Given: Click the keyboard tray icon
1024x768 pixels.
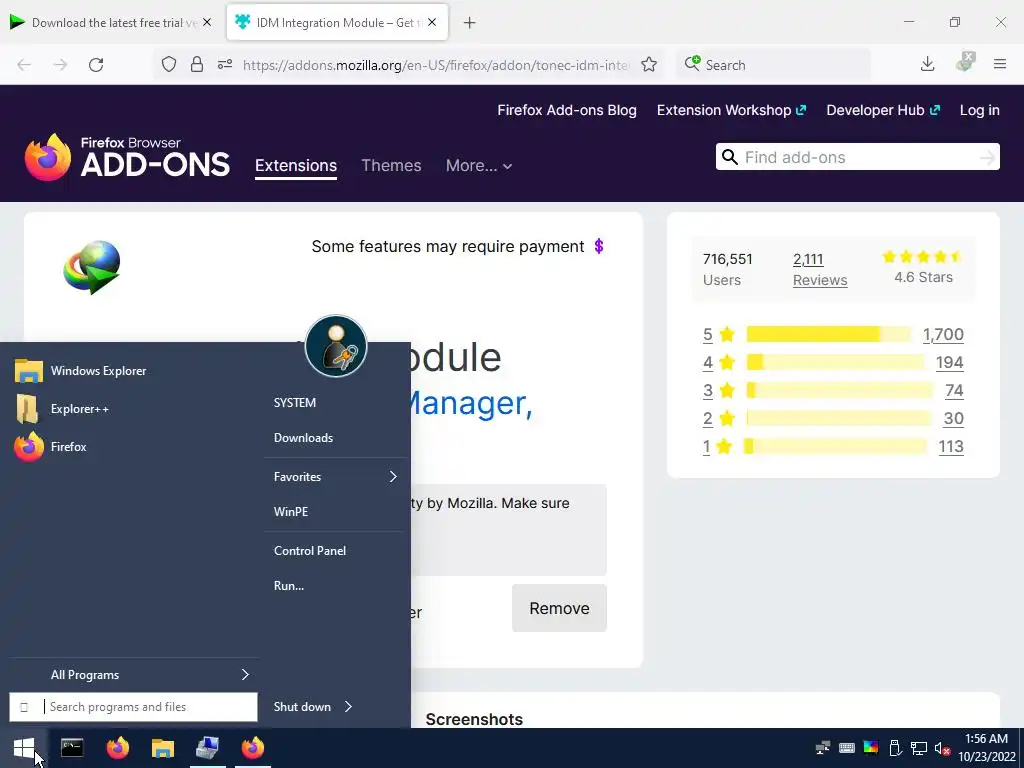Looking at the screenshot, I should click(x=847, y=748).
